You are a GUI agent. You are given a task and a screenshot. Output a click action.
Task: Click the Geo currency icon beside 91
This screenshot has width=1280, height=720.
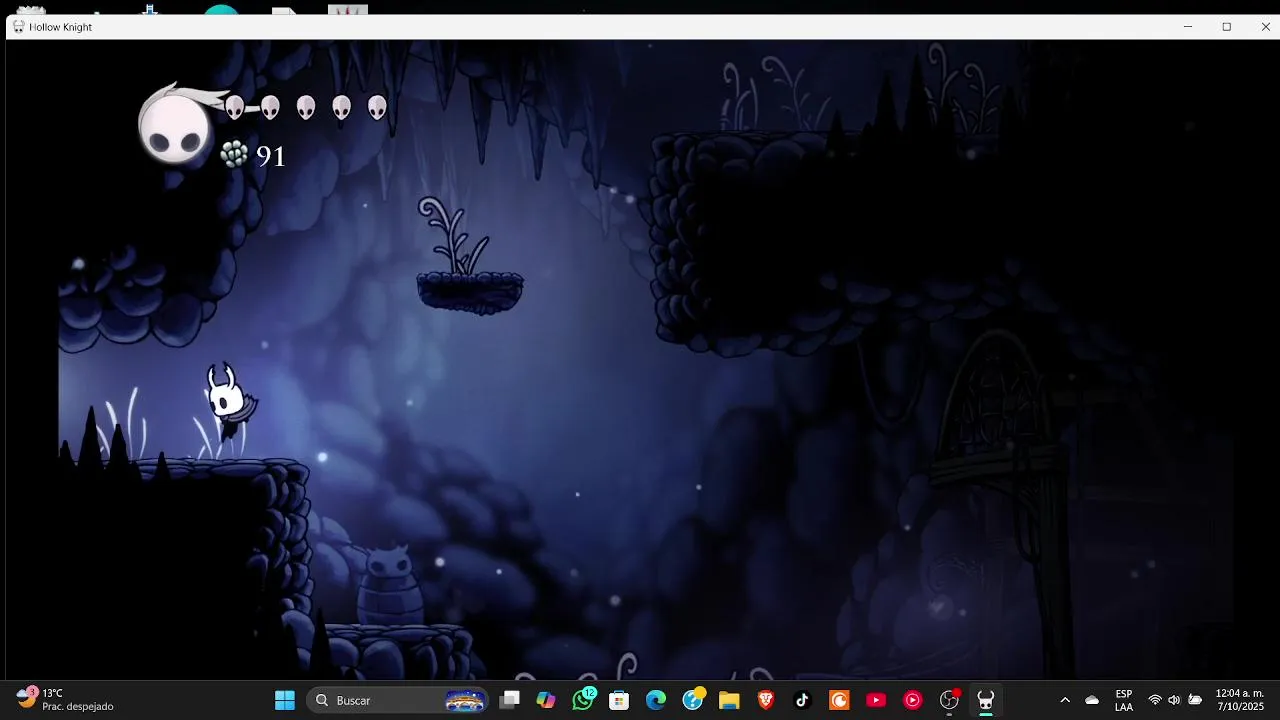pos(234,154)
